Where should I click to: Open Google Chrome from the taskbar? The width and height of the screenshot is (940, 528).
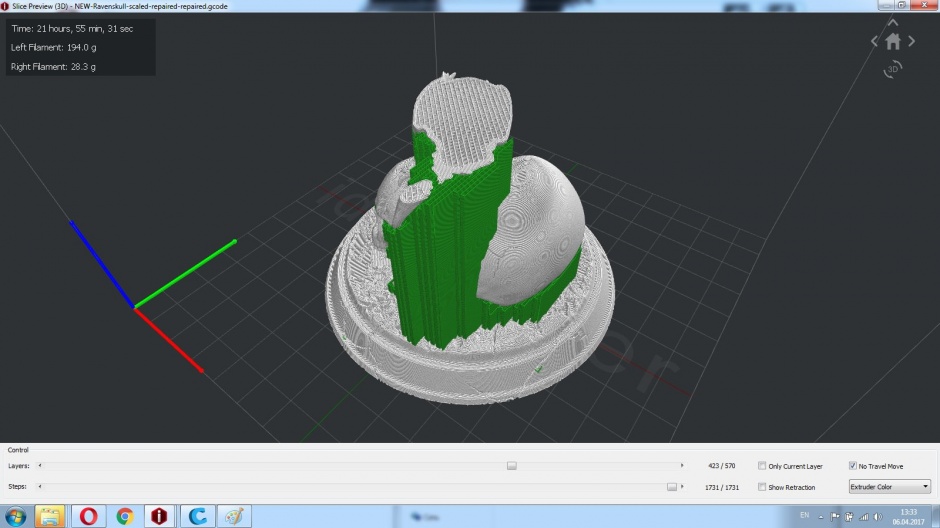click(x=125, y=516)
